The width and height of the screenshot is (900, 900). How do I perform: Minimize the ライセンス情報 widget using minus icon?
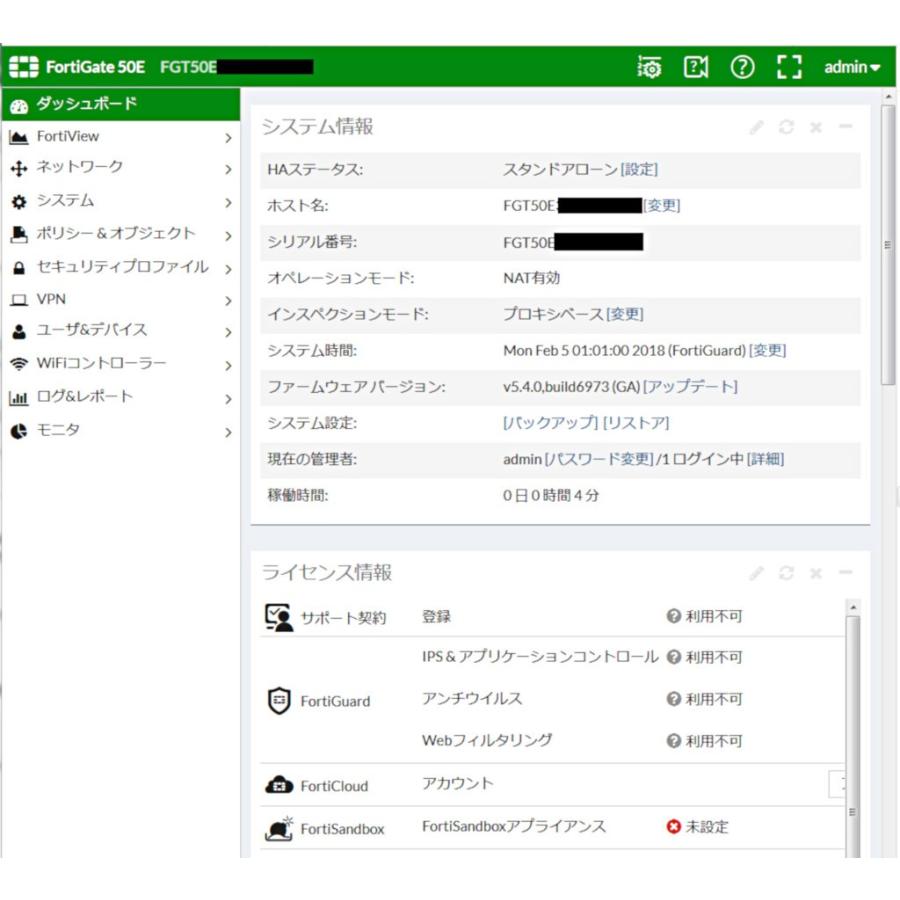click(845, 573)
